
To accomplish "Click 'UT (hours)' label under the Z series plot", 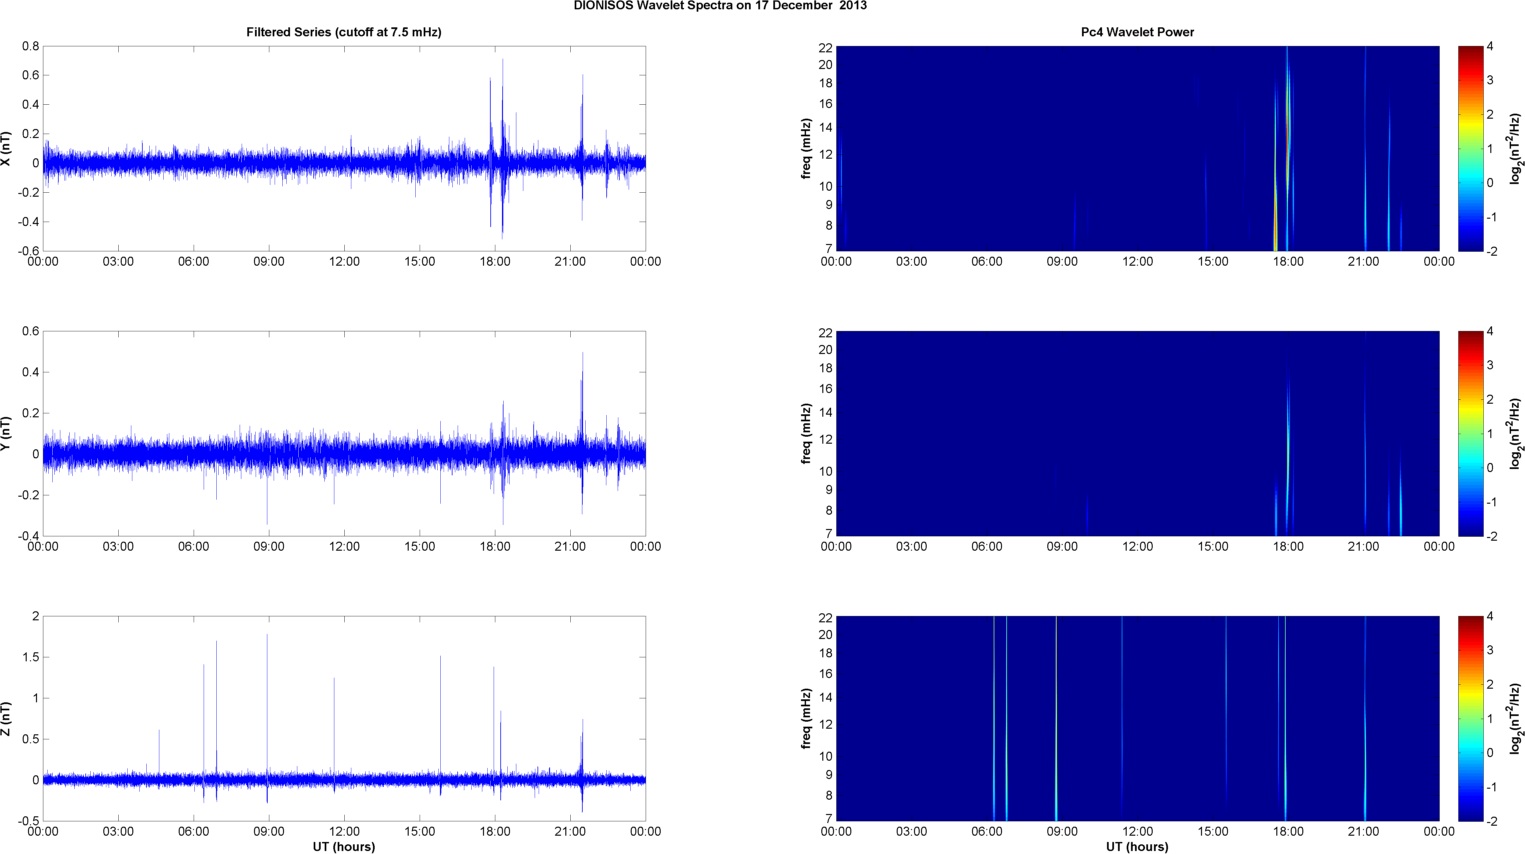I will tap(343, 847).
